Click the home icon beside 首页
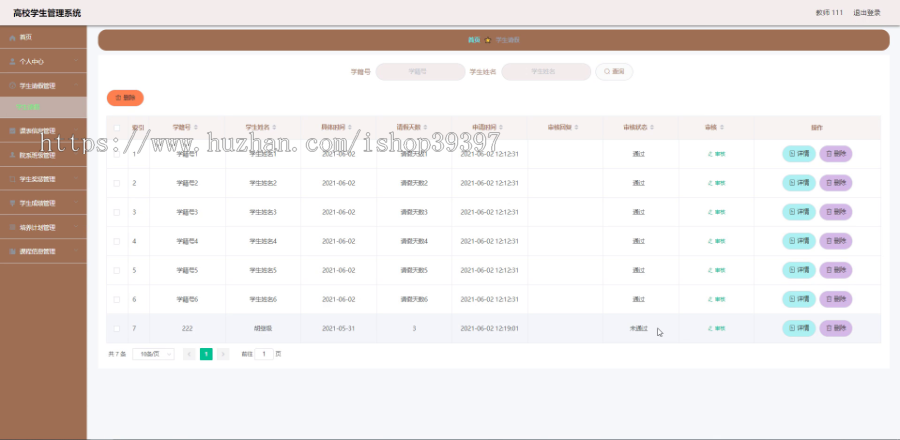900x440 pixels. click(x=13, y=37)
